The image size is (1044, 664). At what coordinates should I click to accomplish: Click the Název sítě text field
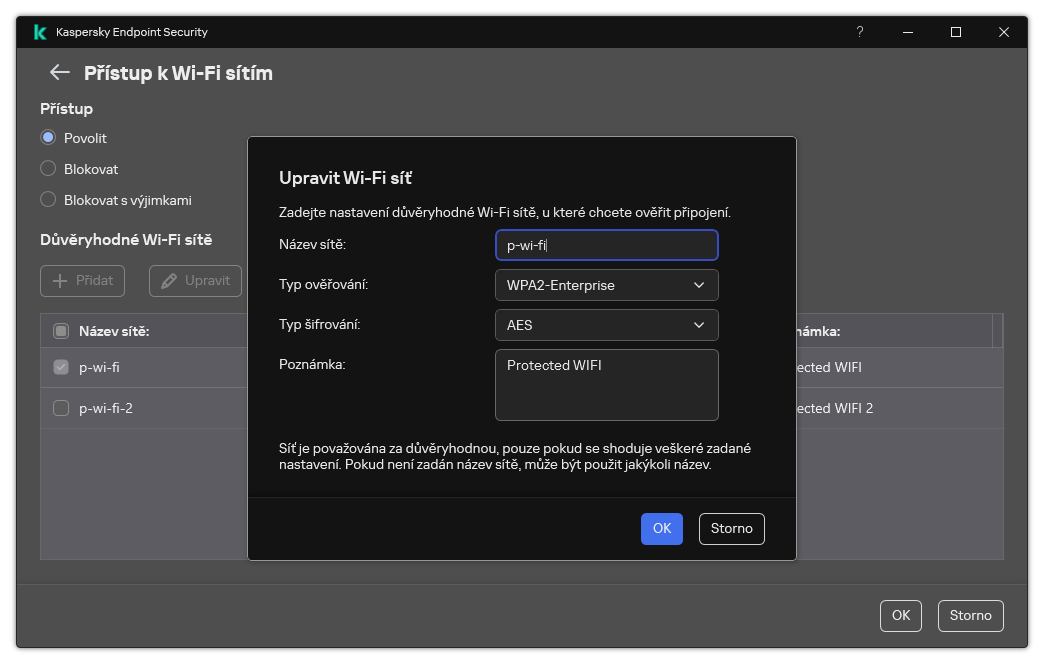(x=606, y=245)
